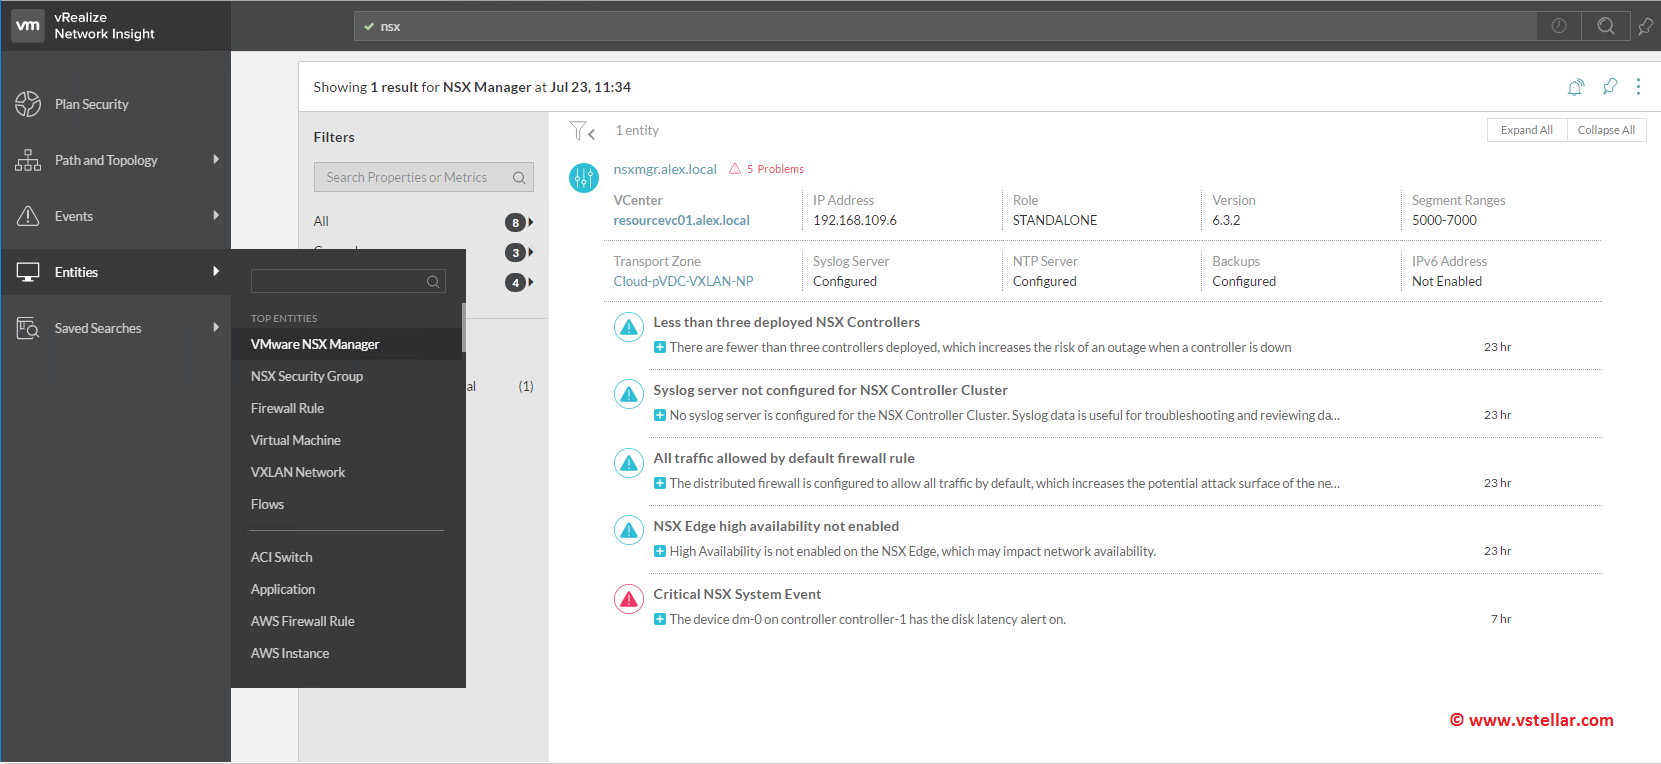Click the time range clock icon
This screenshot has height=764, width=1661.
(x=1558, y=26)
